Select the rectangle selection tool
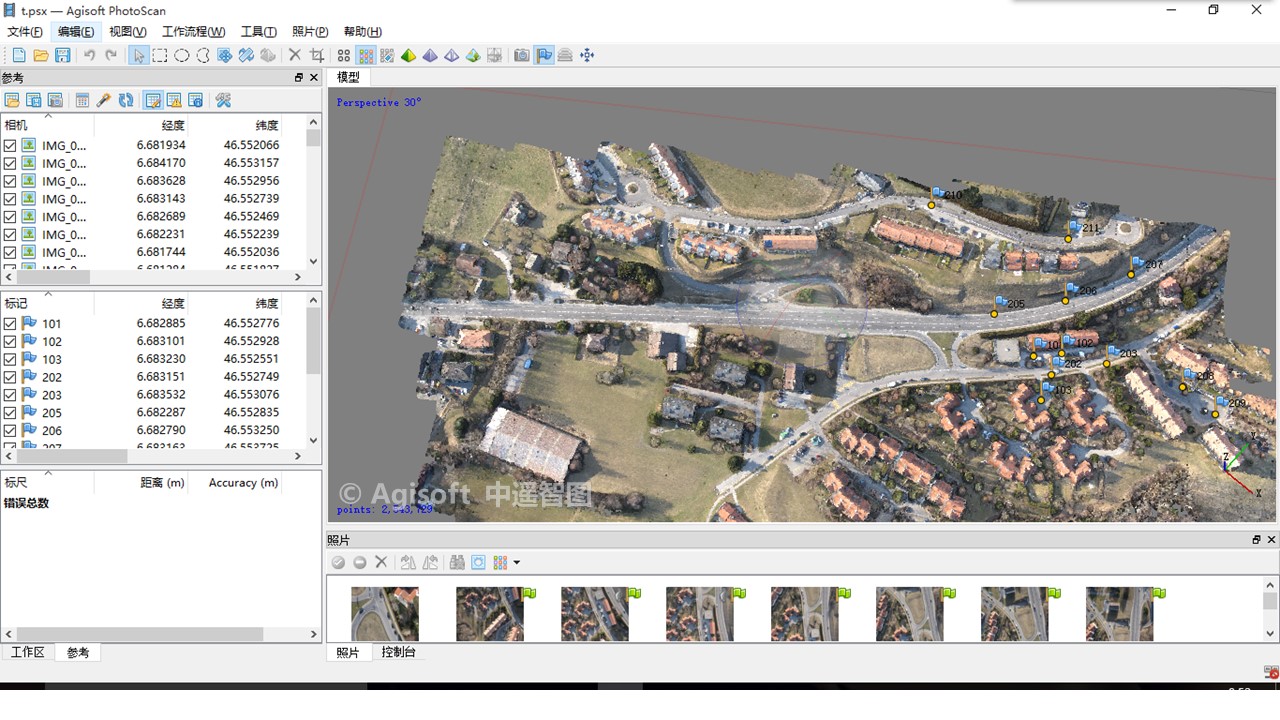The width and height of the screenshot is (1280, 720). (x=160, y=56)
